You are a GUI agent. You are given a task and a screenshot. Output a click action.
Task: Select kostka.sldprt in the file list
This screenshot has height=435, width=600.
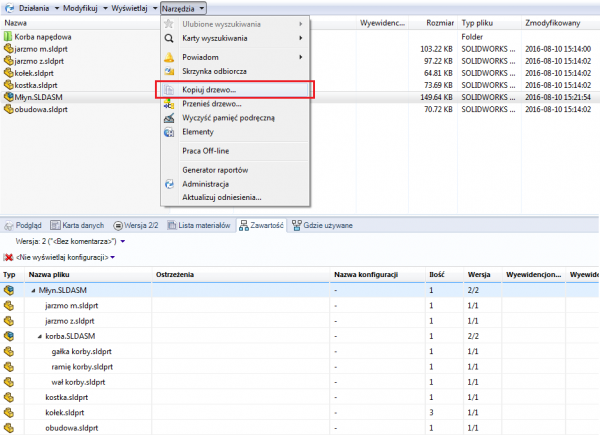[x=36, y=85]
